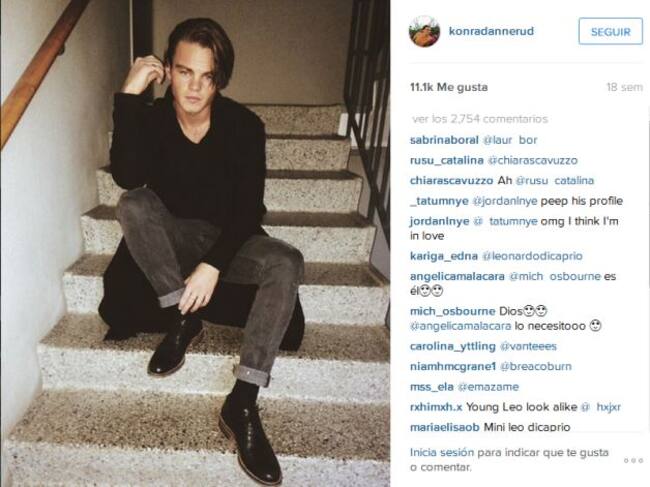Viewport: 650px width, 487px height.
Task: Click the konradannerud profile avatar
Action: pyautogui.click(x=424, y=31)
